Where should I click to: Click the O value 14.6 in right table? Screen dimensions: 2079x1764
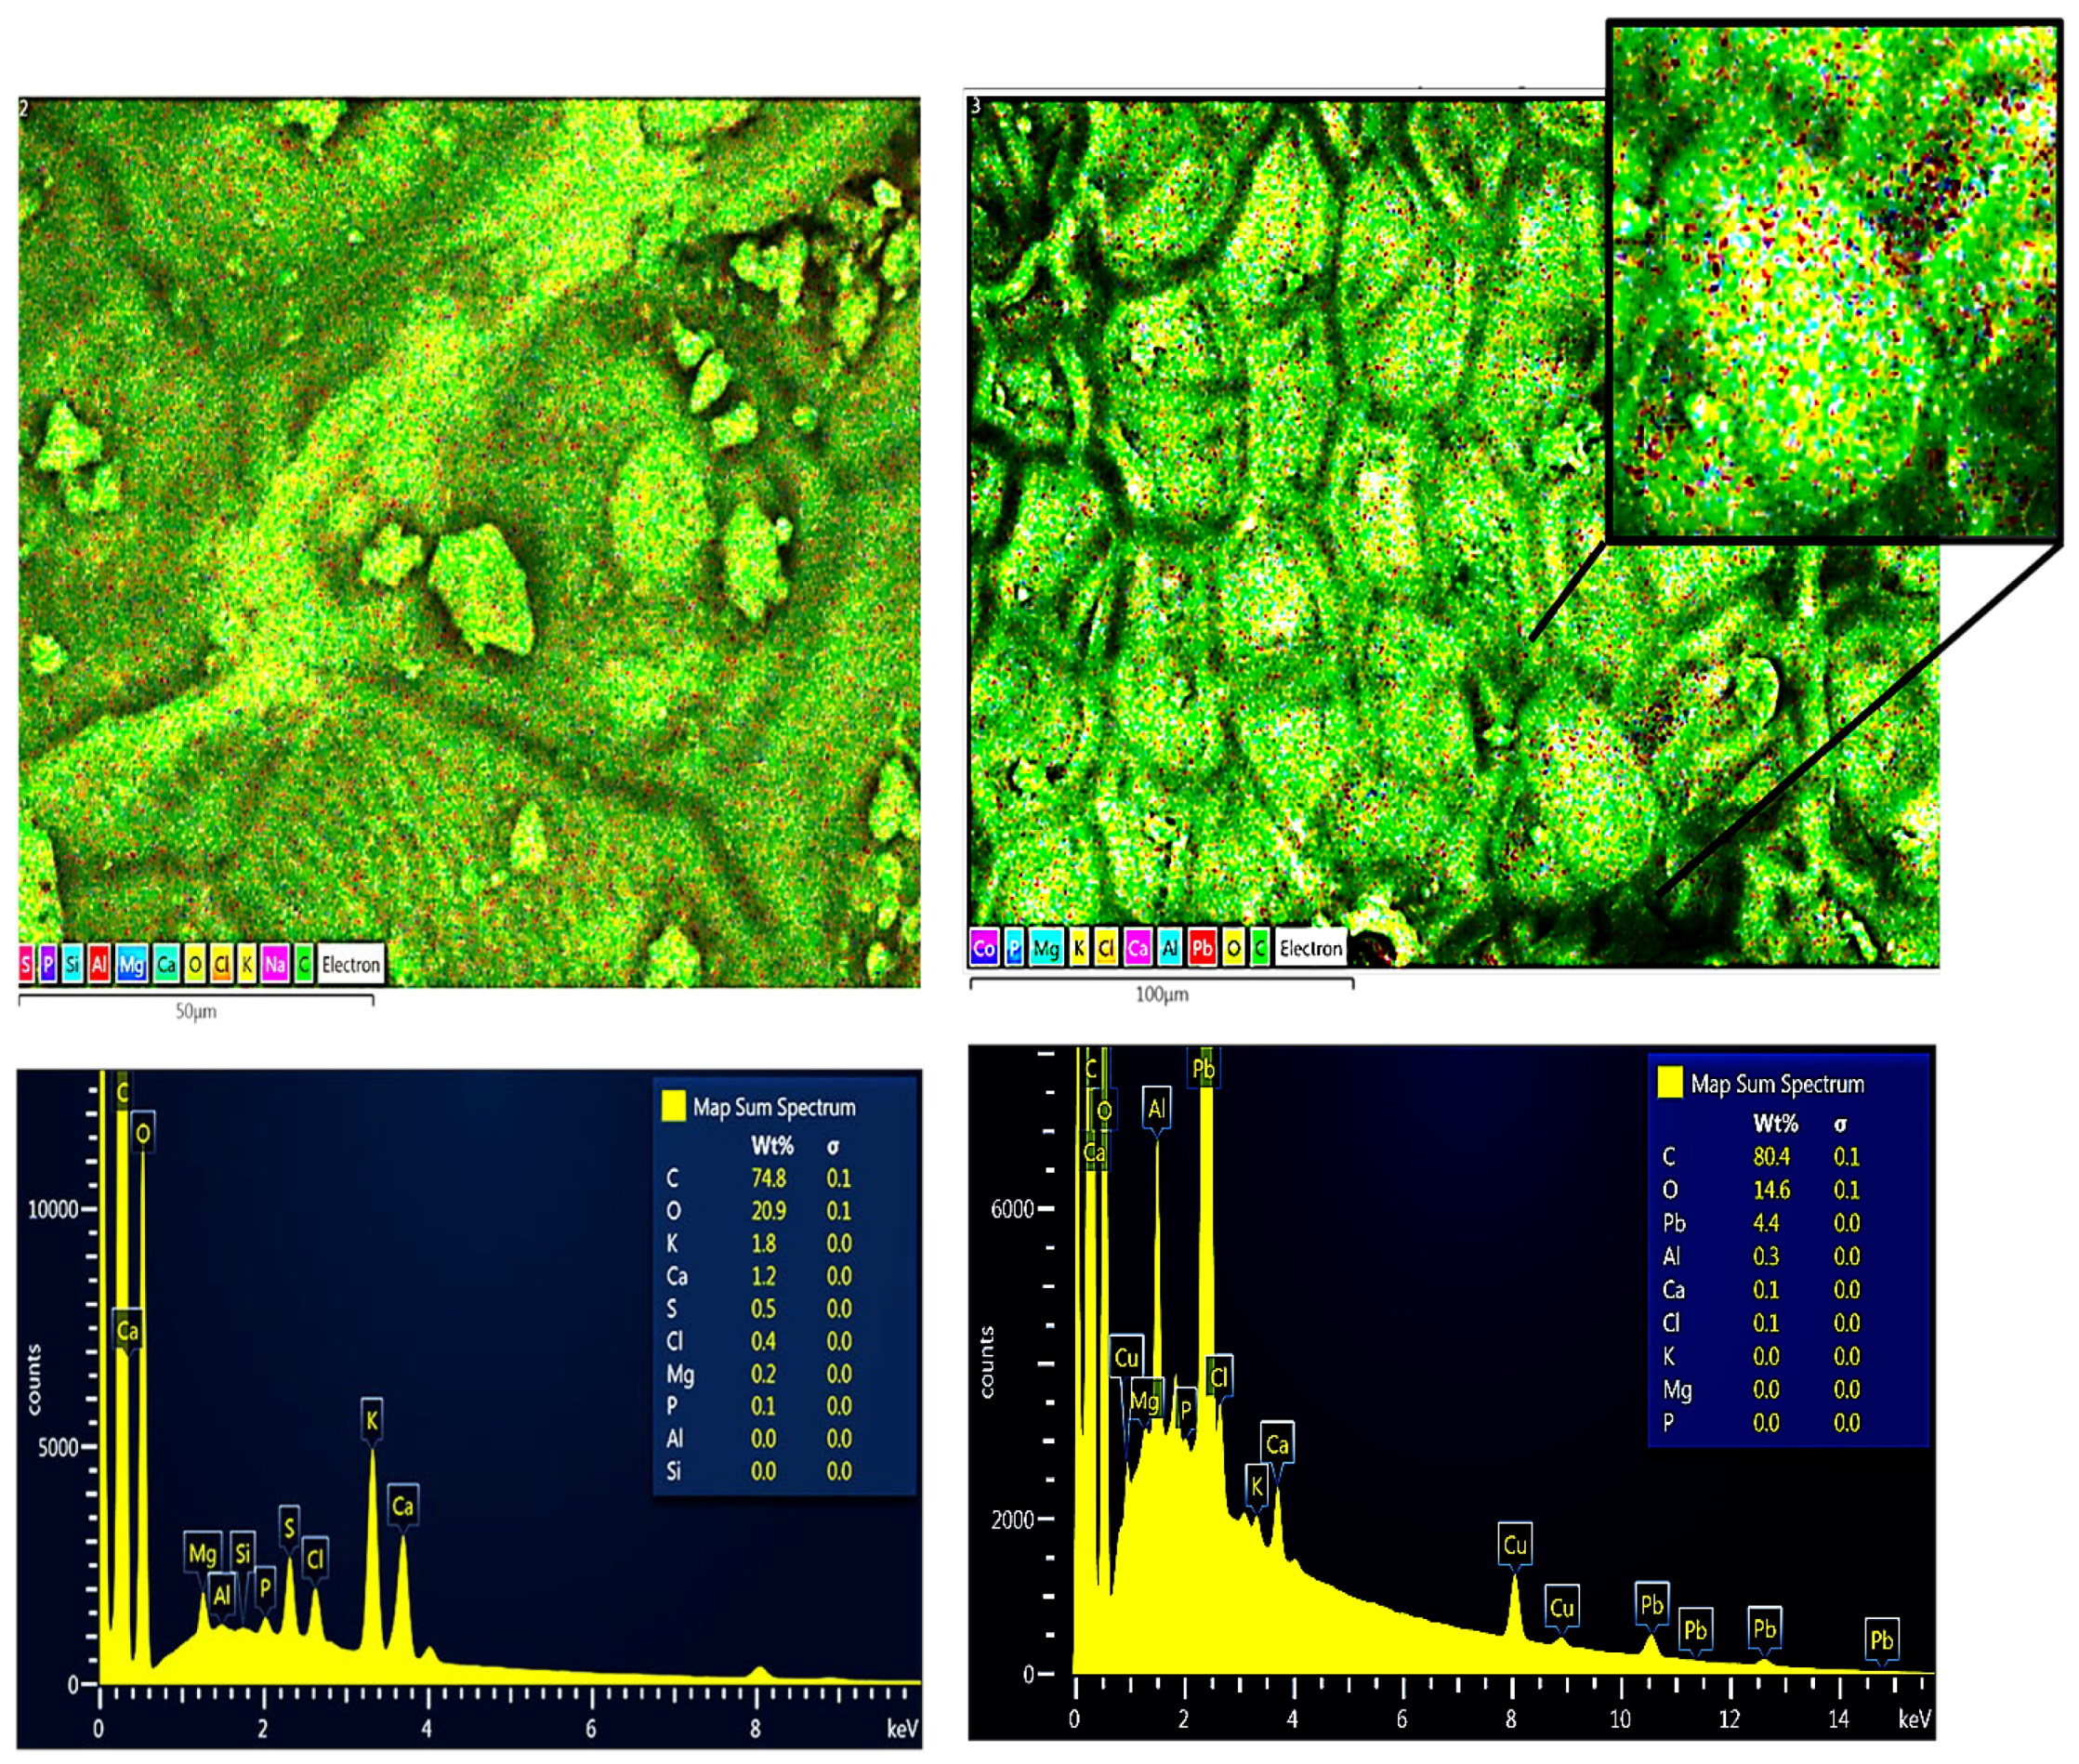pos(1771,1189)
